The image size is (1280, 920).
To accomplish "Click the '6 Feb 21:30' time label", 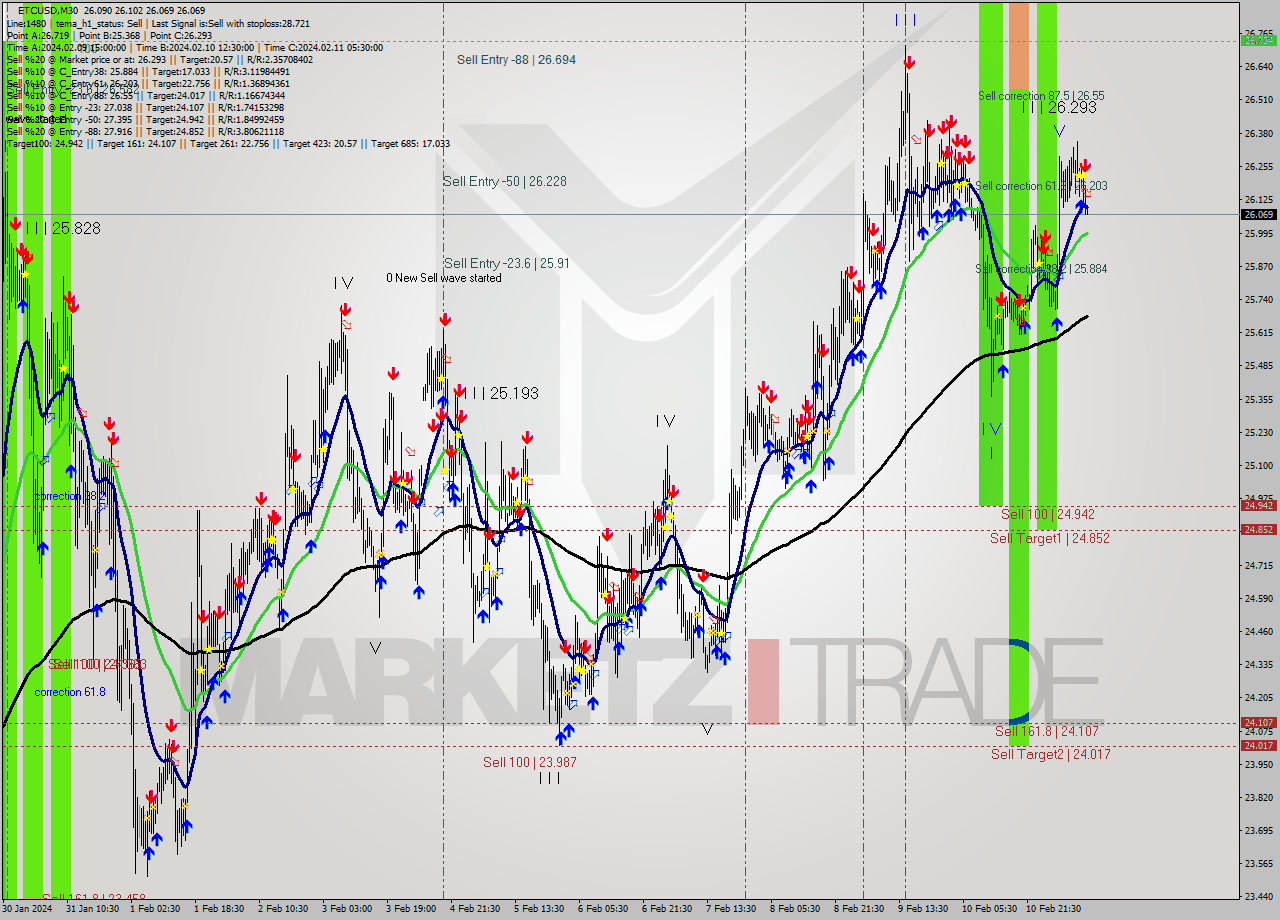I will [x=668, y=909].
